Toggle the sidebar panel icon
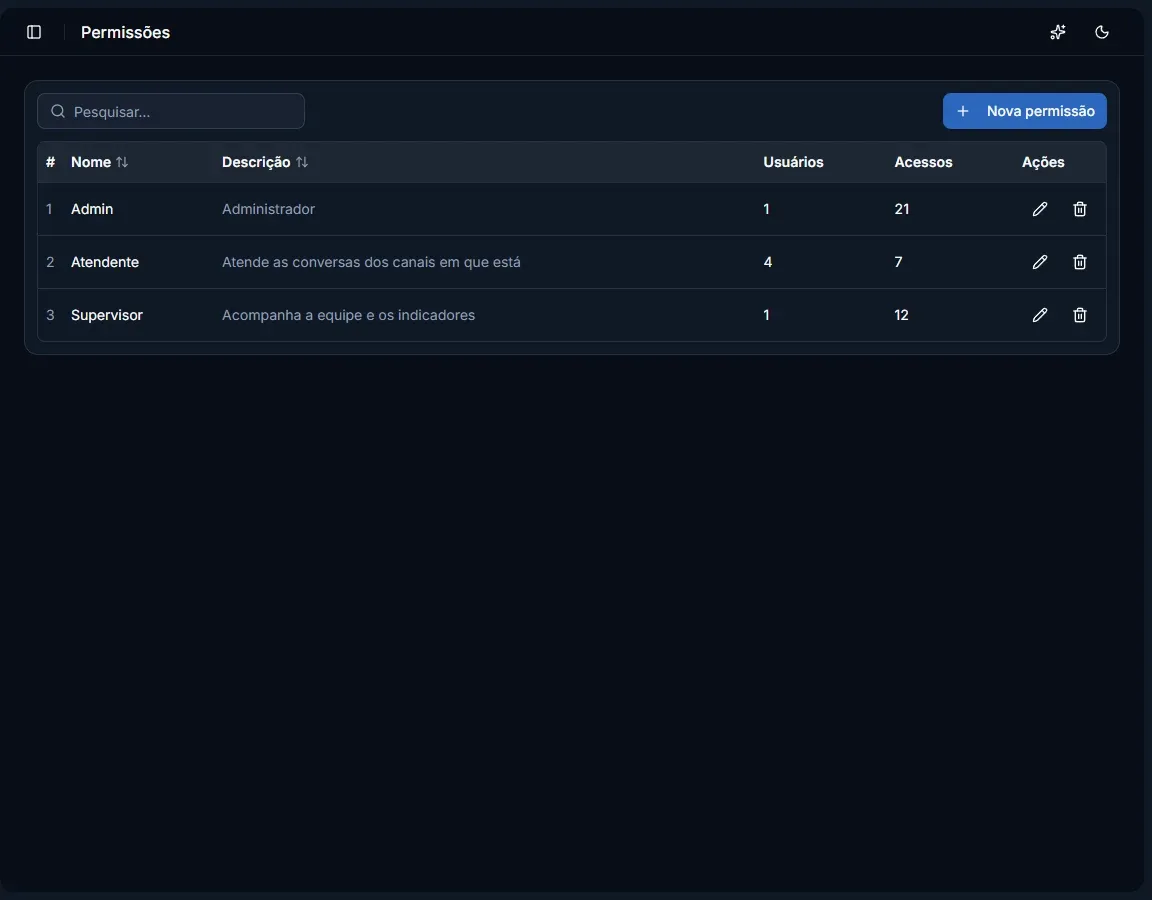 click(x=34, y=32)
